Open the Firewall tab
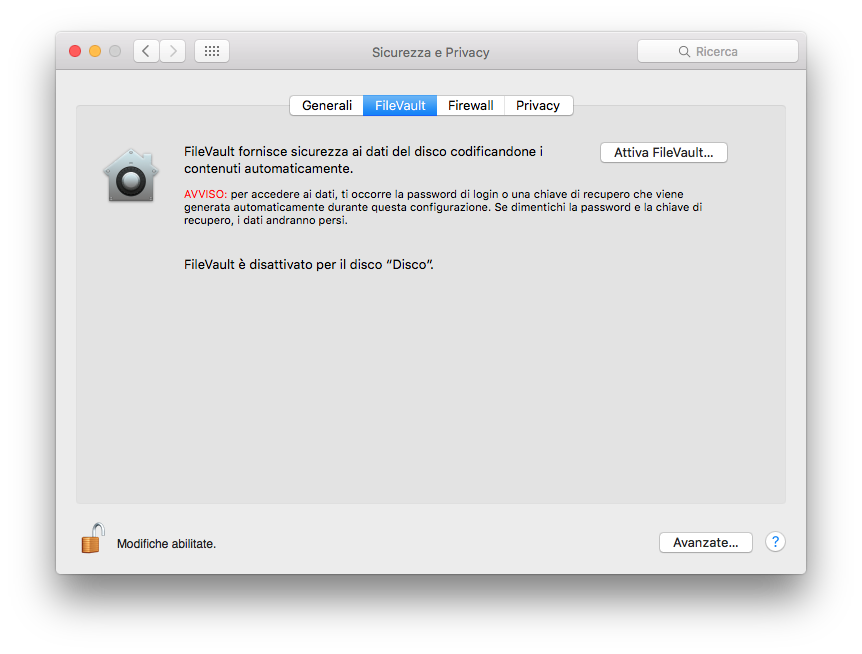Viewport: 862px width, 654px height. [x=471, y=106]
